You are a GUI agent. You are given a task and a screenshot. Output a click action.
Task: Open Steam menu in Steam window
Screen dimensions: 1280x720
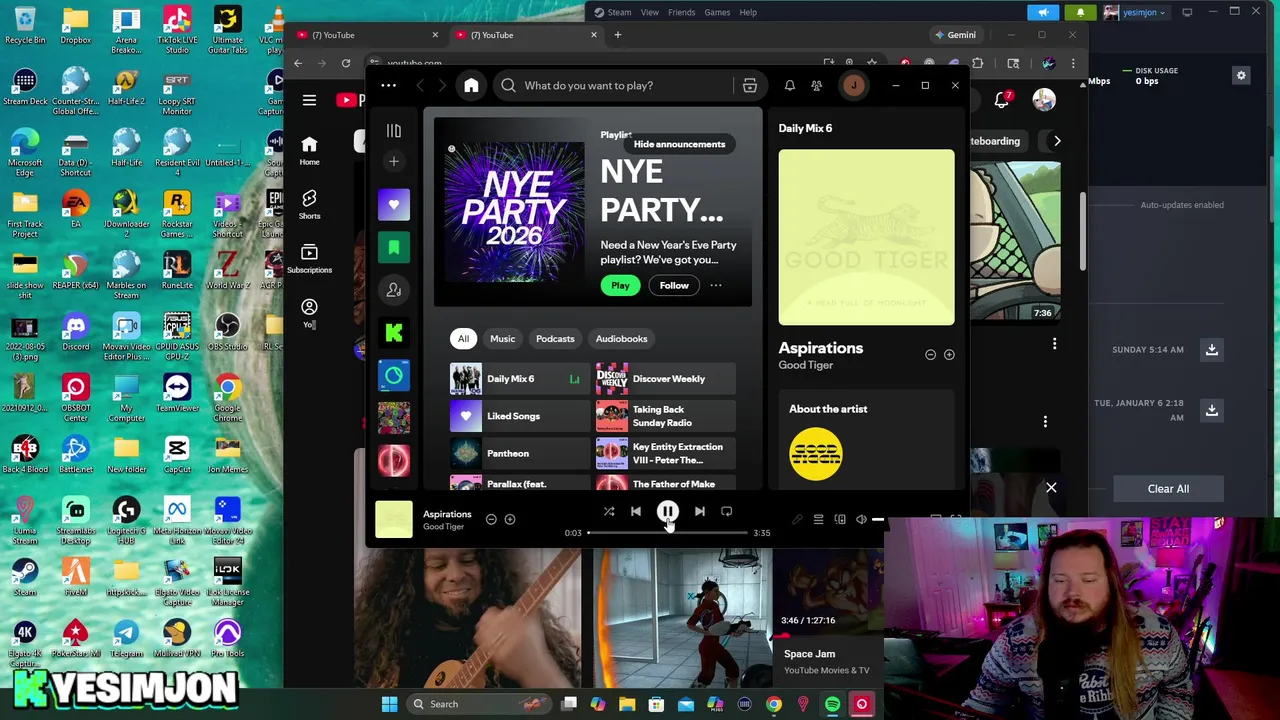[x=613, y=12]
